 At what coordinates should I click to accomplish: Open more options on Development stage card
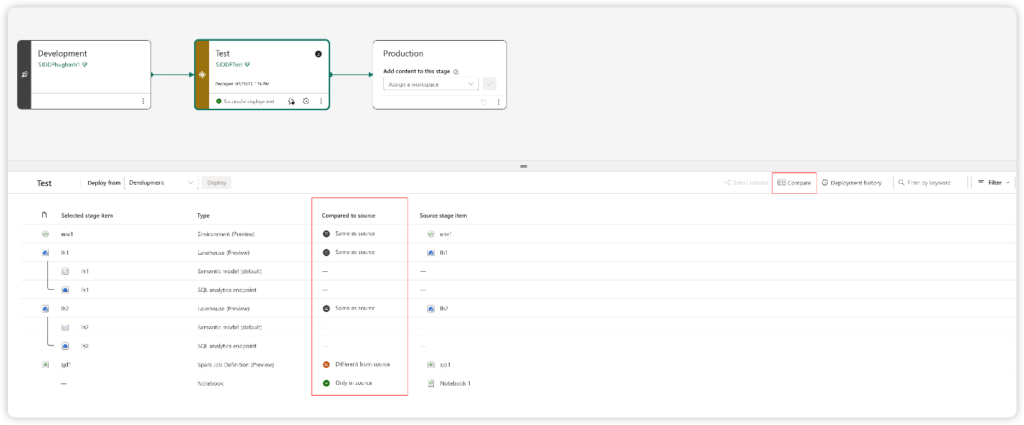tap(143, 101)
